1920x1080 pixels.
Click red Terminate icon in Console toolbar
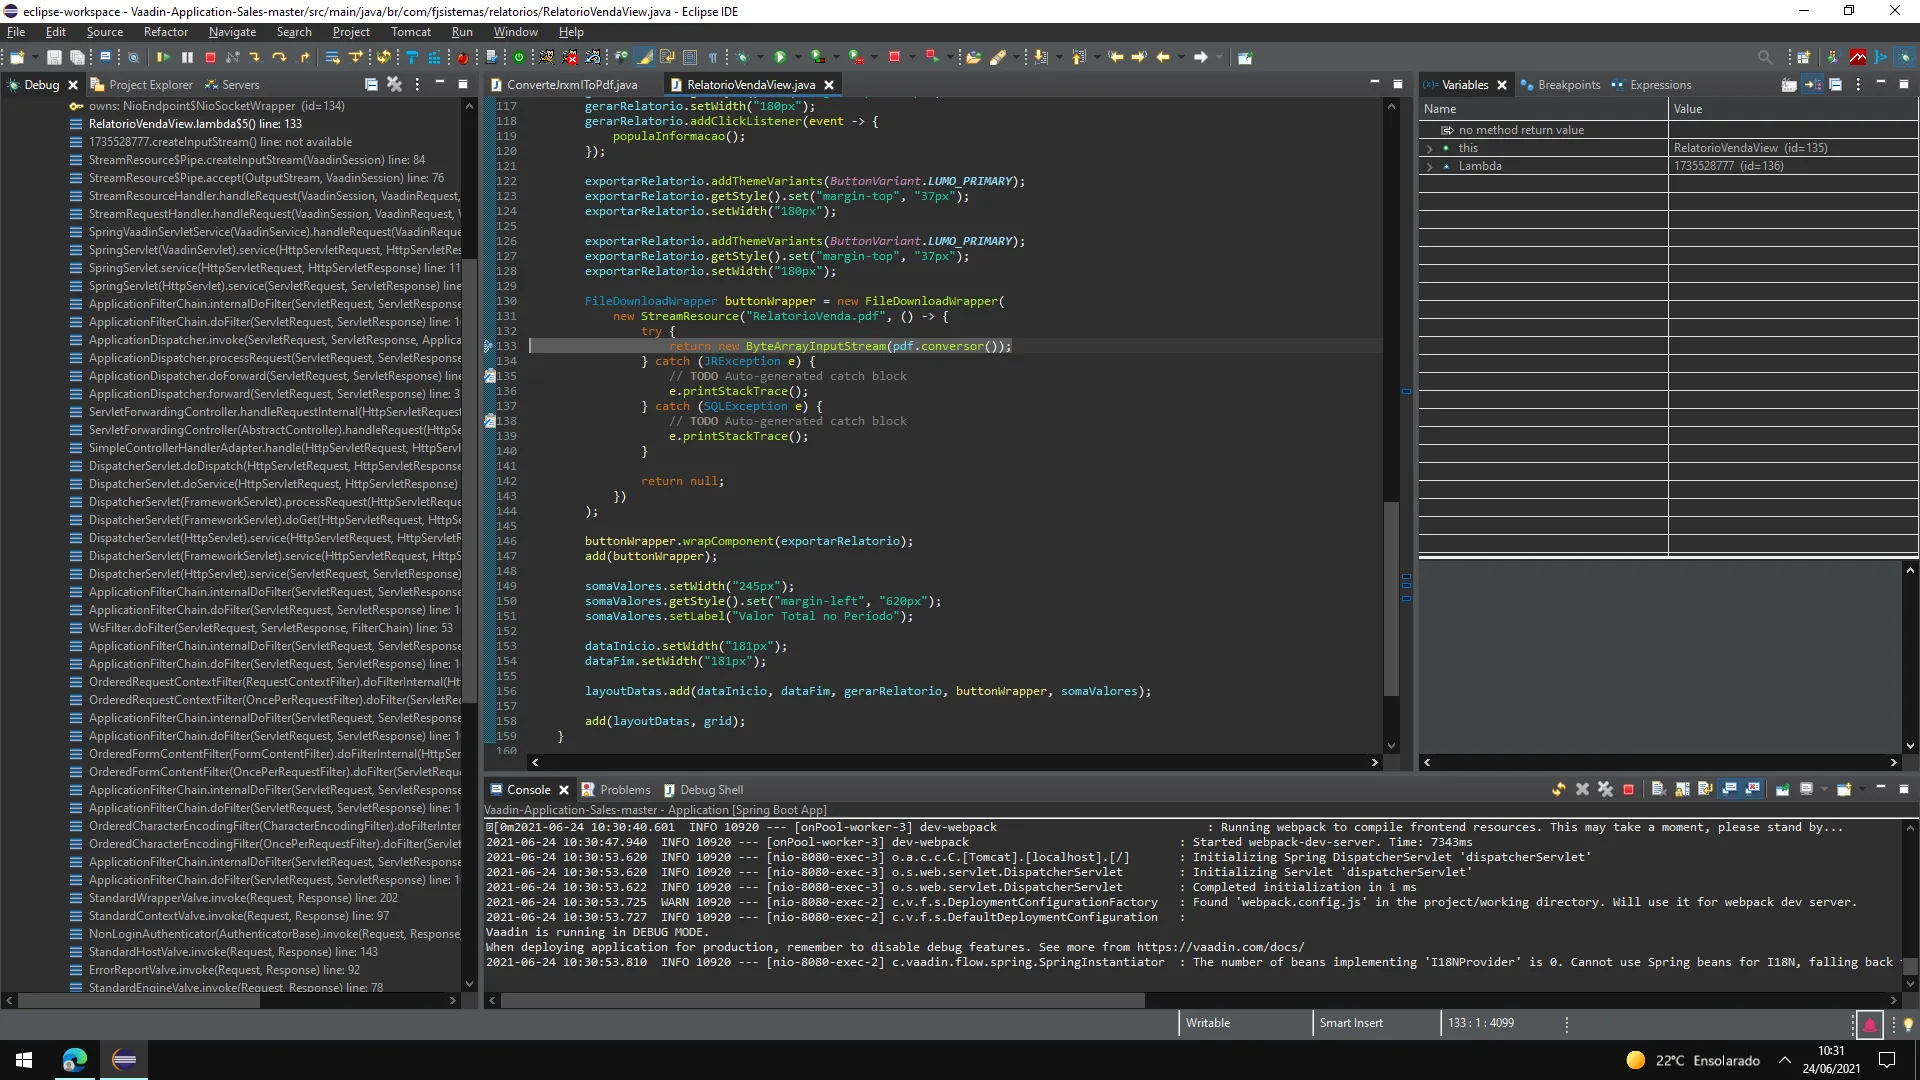[x=1628, y=790]
